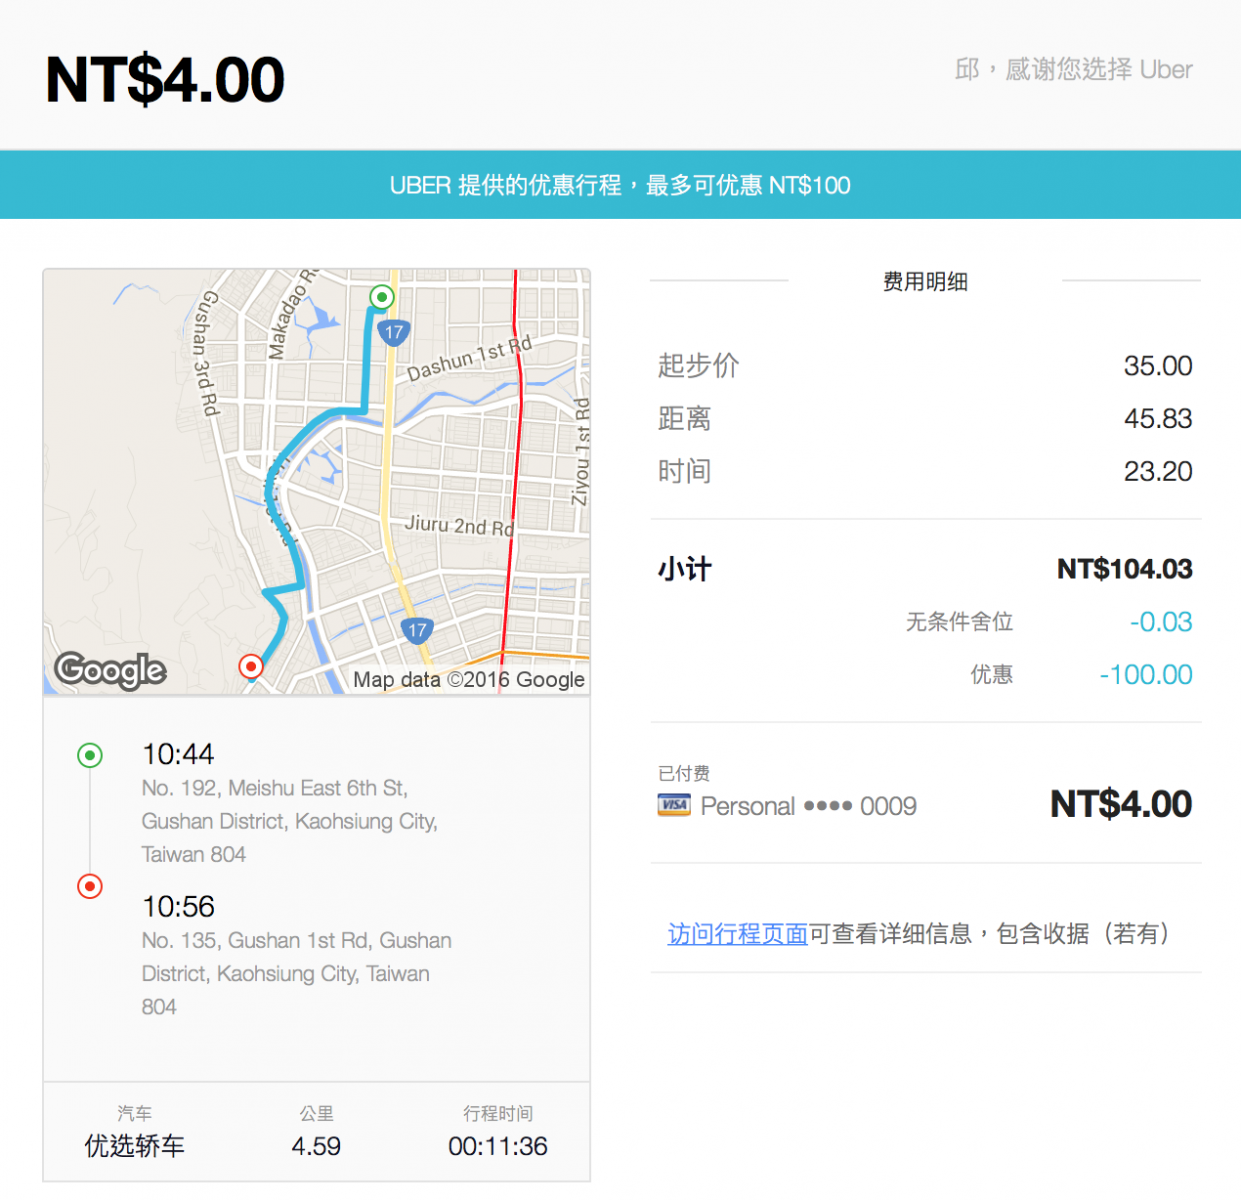This screenshot has height=1200, width=1241.
Task: Click the red 10:56 drop-off timeline dot
Action: (x=90, y=886)
